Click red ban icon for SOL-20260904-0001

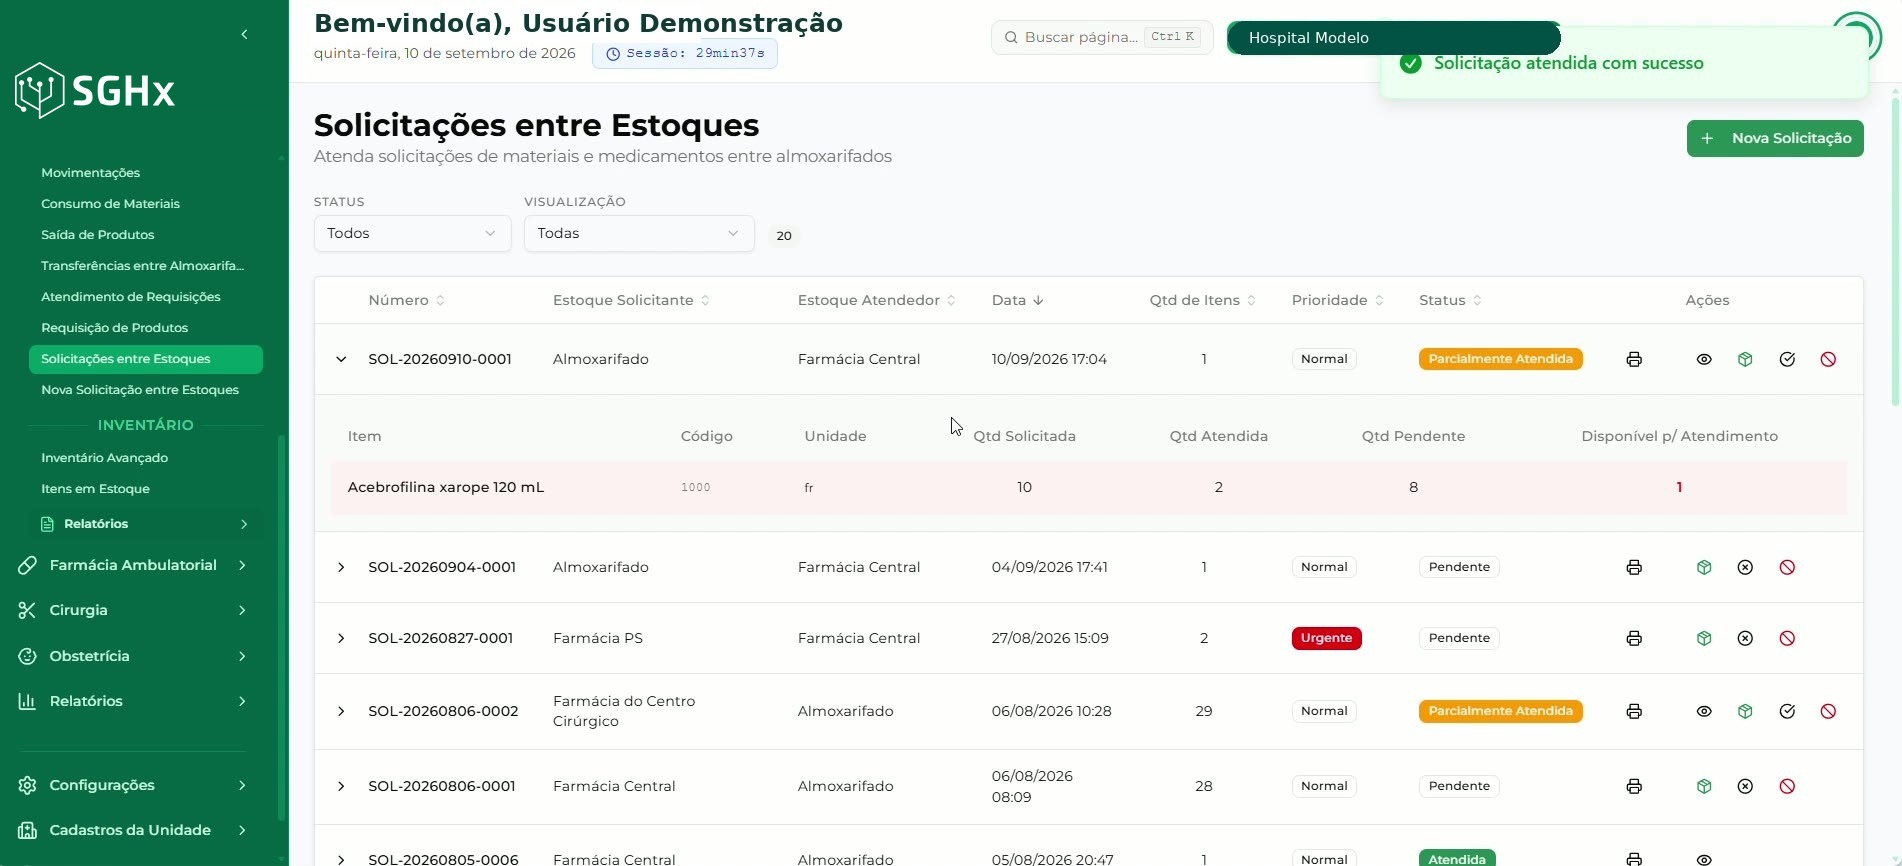click(x=1787, y=567)
